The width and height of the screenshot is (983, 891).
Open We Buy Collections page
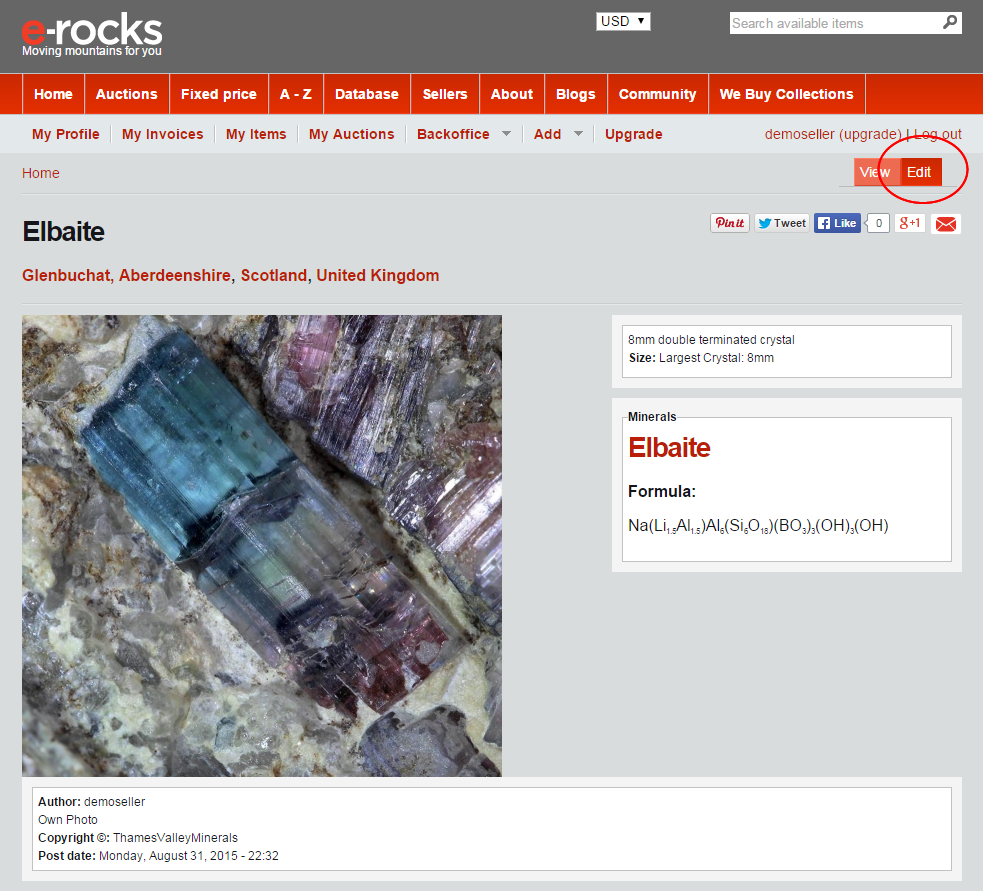[787, 94]
